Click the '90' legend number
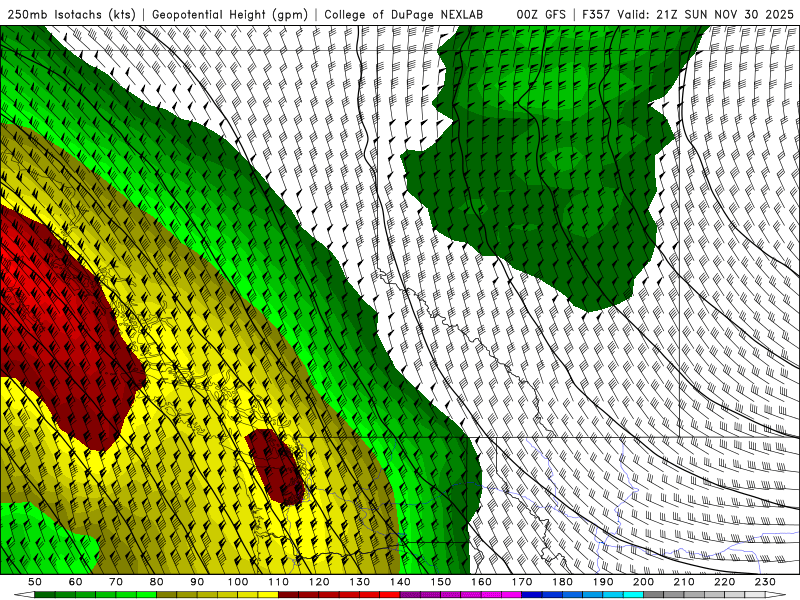800x600 pixels. coord(197,582)
